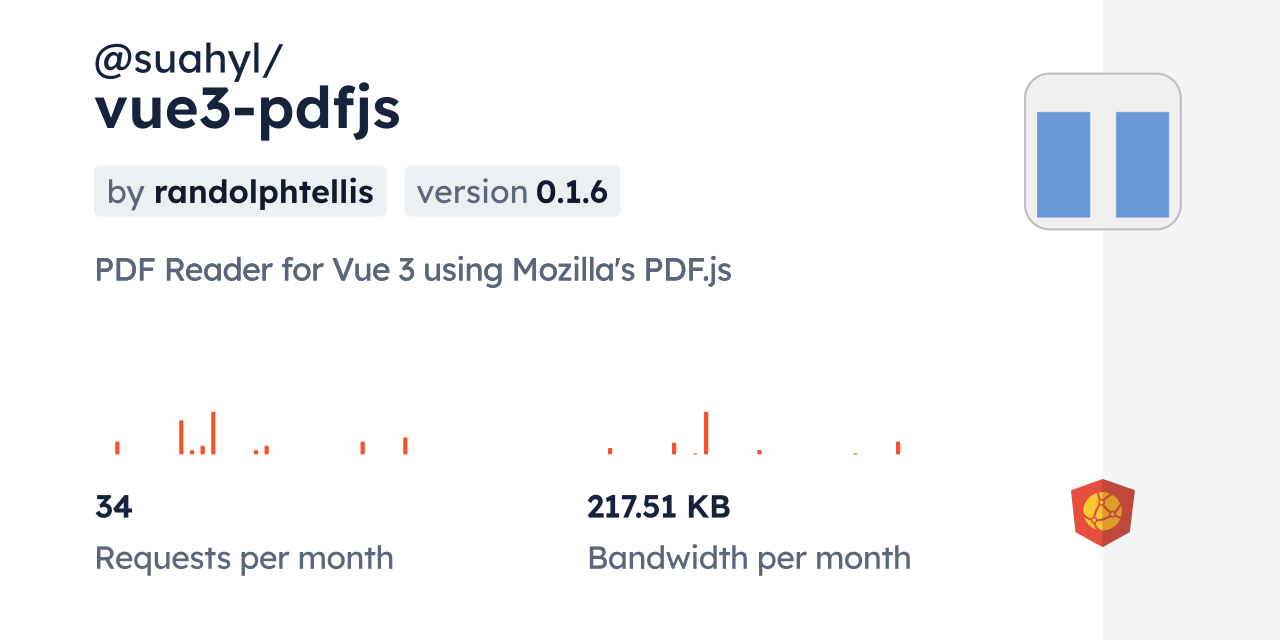
Task: Click the leftmost bar in bandwidth chart
Action: pos(610,451)
